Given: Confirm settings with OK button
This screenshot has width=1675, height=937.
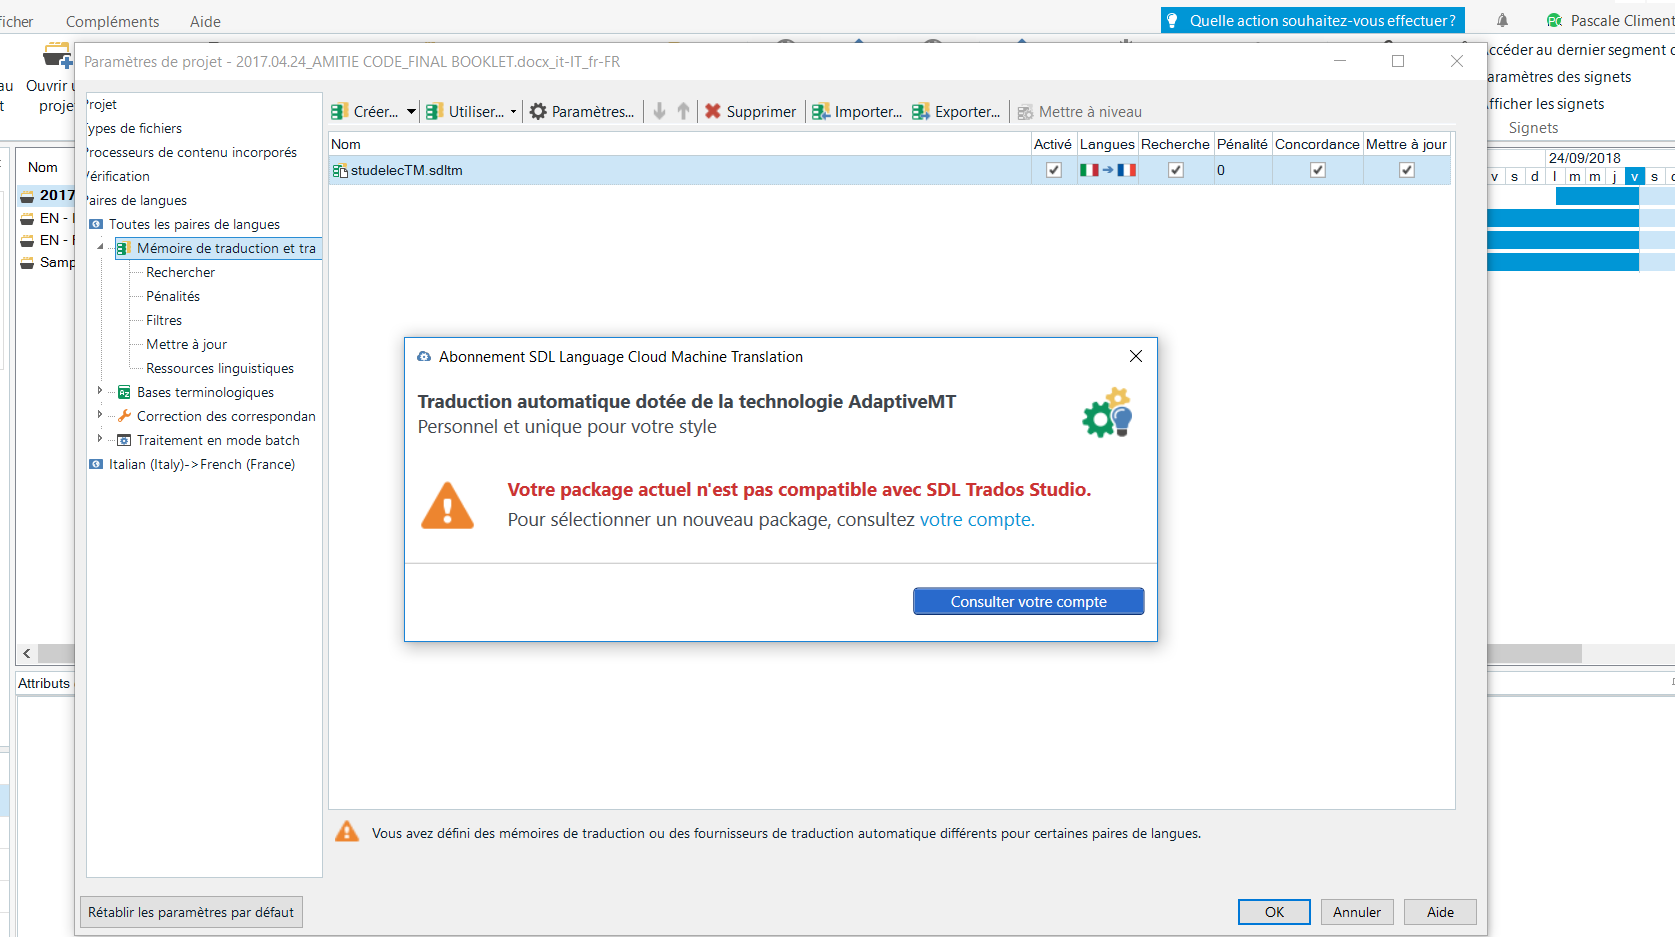Looking at the screenshot, I should click(1274, 912).
